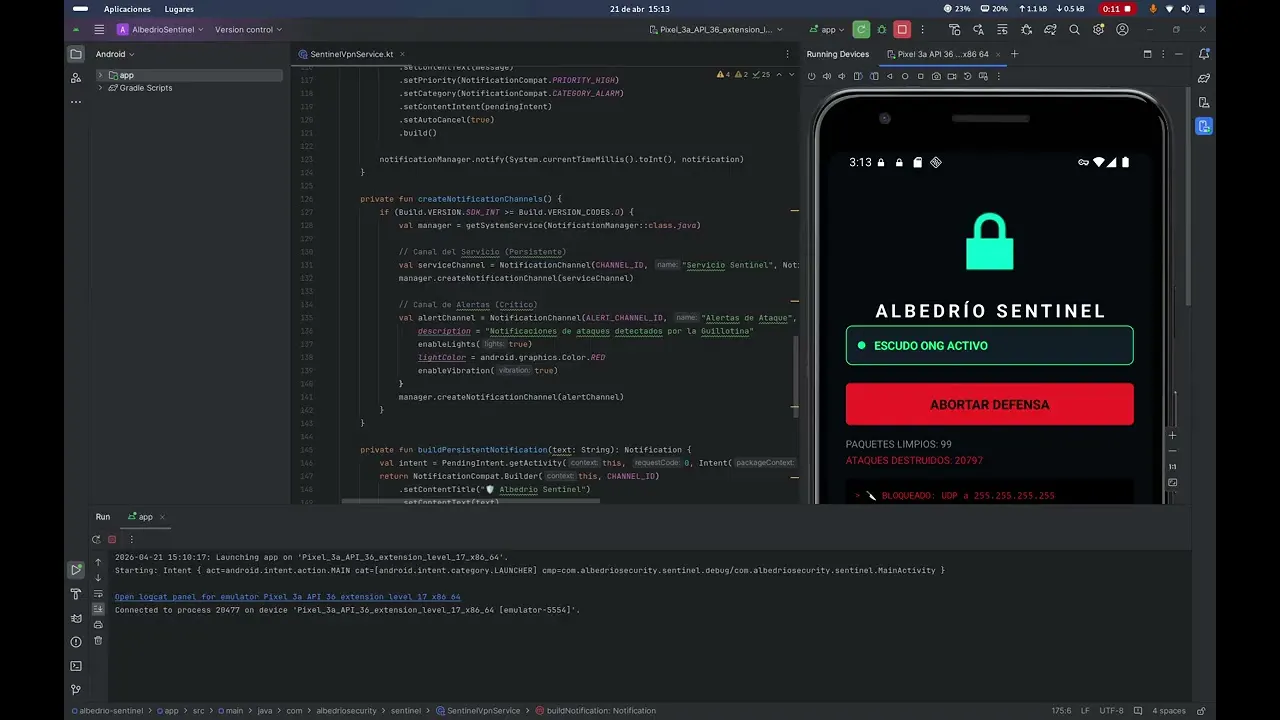Viewport: 1280px width, 720px height.
Task: Zoom in emulator with plus button
Action: [x=1173, y=435]
